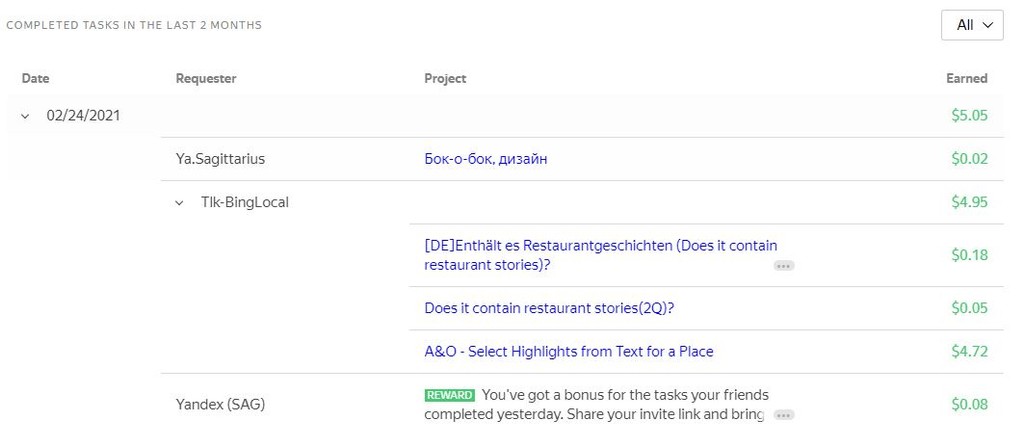This screenshot has width=1024, height=436.
Task: Click the $4.72 earned amount
Action: tap(969, 352)
